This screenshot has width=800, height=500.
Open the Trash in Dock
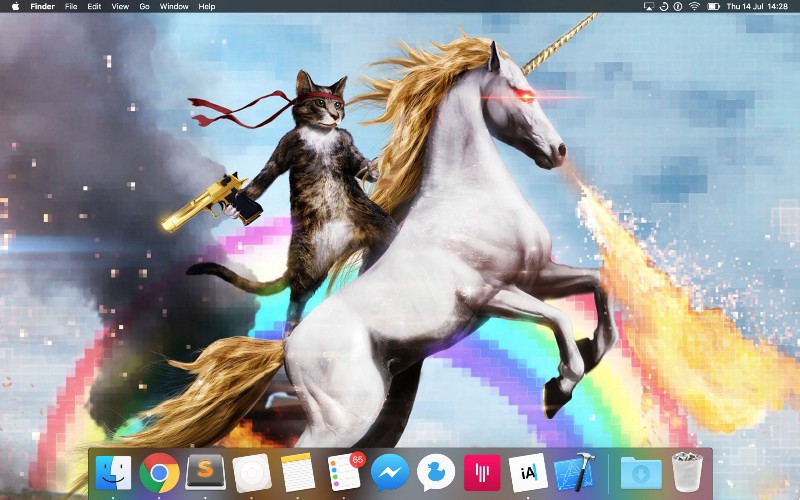(x=687, y=472)
